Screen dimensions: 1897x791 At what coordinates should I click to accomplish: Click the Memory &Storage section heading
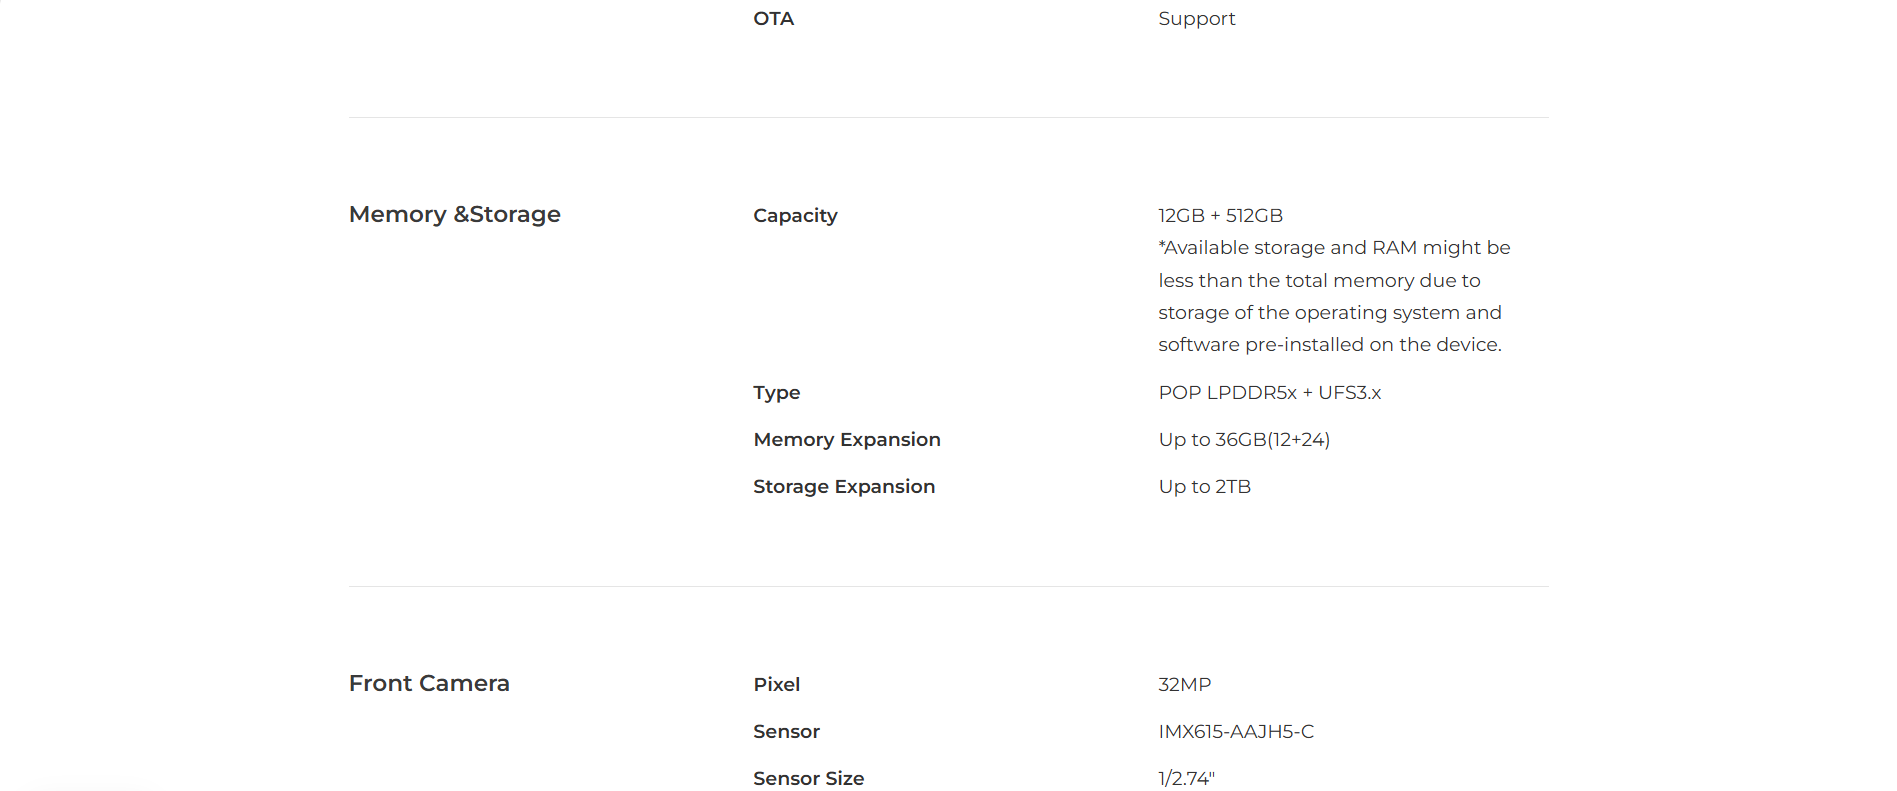pyautogui.click(x=454, y=214)
